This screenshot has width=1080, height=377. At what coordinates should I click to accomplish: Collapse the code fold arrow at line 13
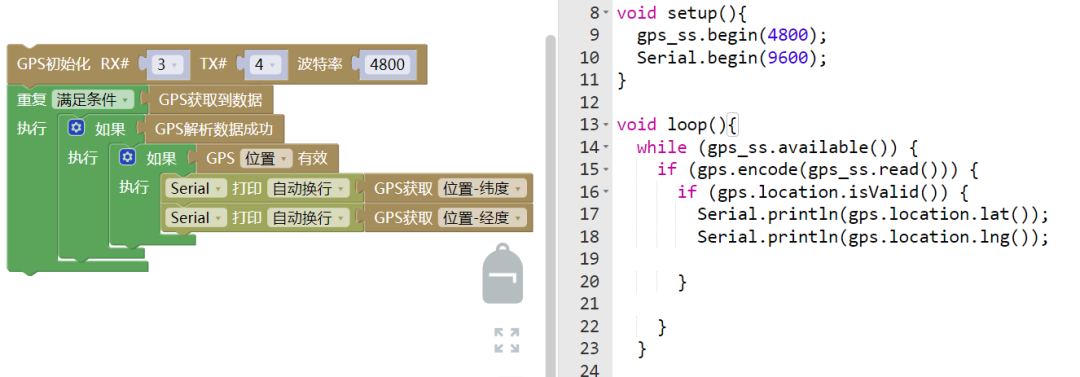606,125
